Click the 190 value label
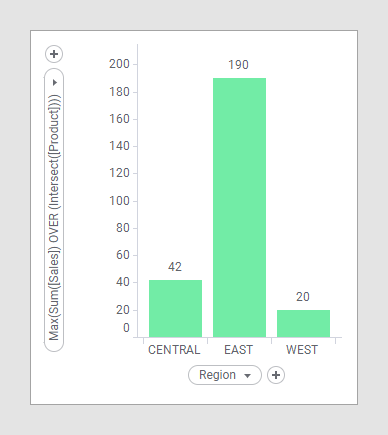 click(x=238, y=65)
